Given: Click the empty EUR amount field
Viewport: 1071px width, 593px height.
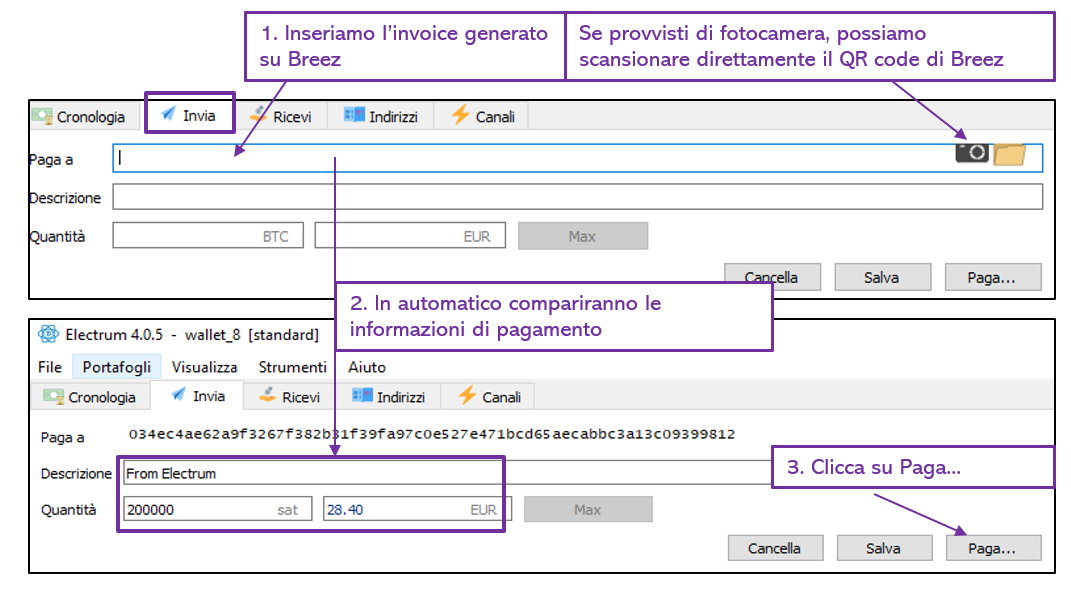Looking at the screenshot, I should (410, 236).
